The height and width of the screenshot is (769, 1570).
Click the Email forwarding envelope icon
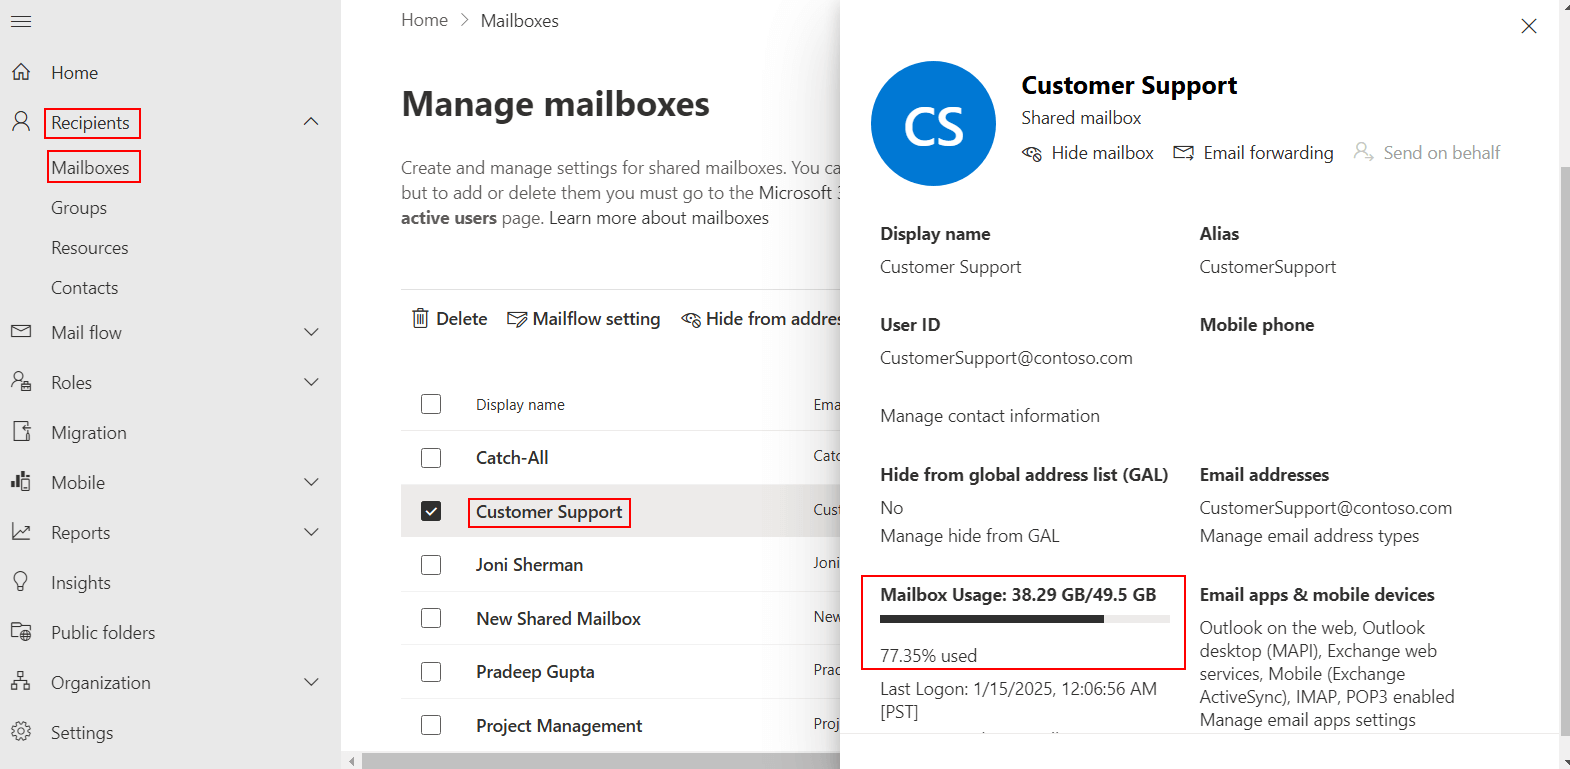(1183, 153)
